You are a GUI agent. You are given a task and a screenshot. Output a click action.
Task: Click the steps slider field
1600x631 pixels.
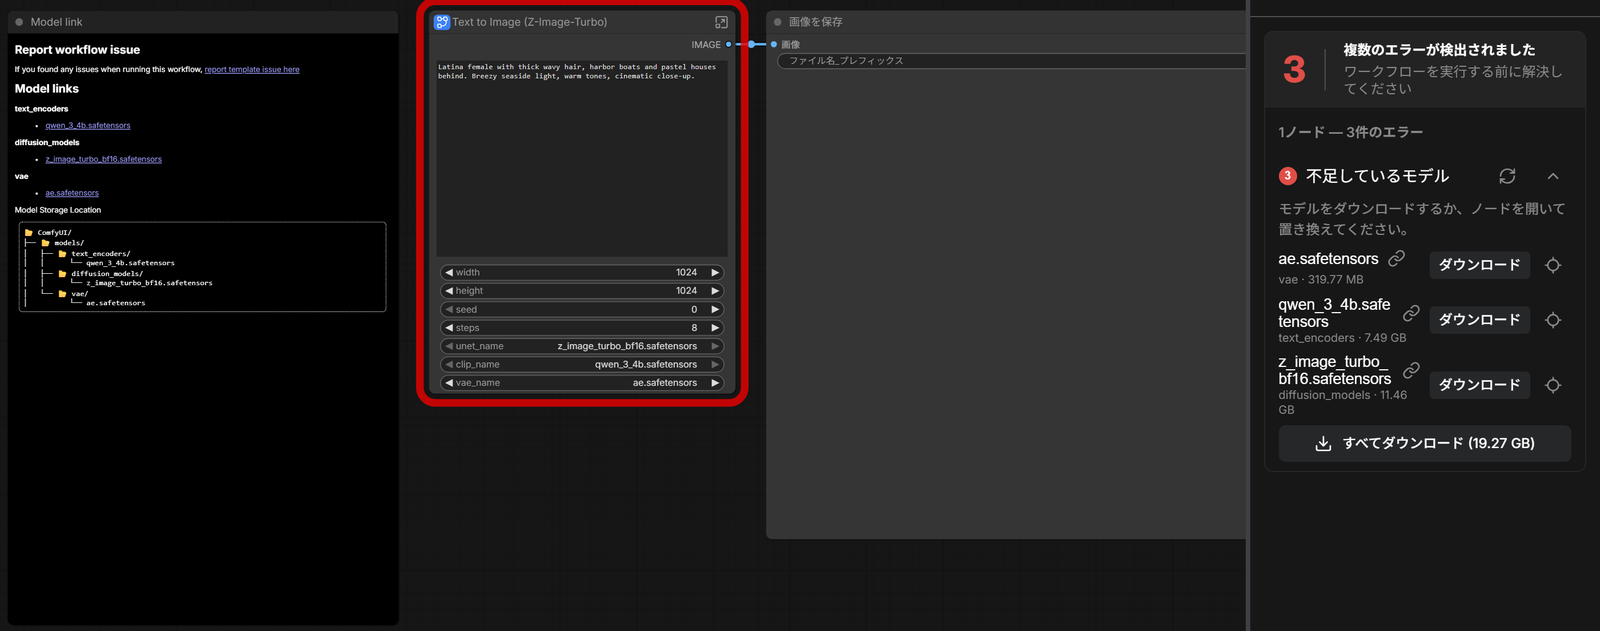(582, 328)
